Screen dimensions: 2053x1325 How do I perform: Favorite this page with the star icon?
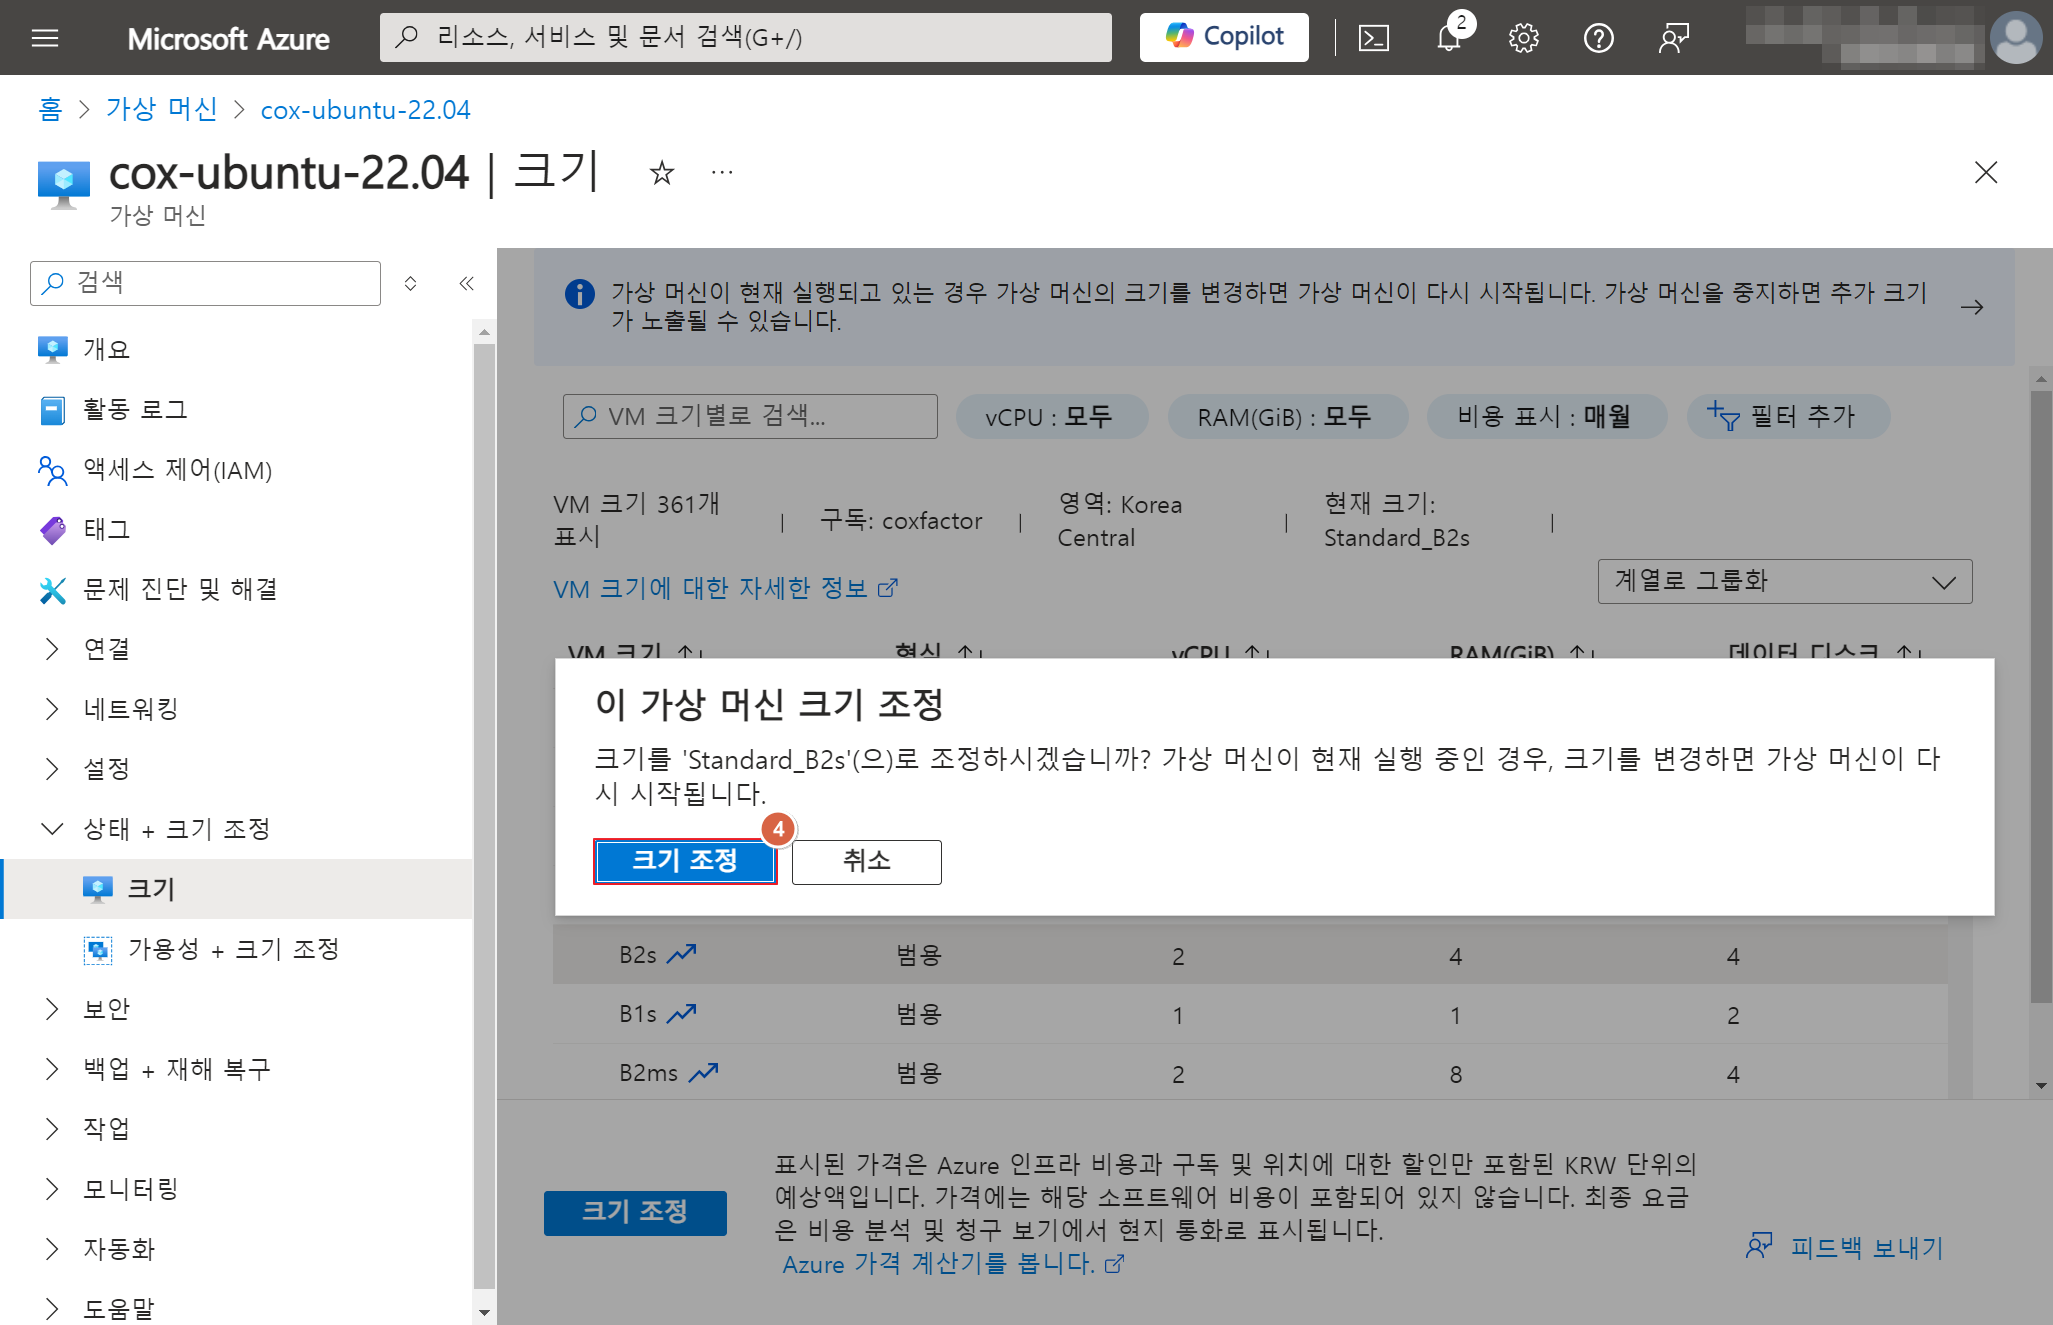pos(661,173)
